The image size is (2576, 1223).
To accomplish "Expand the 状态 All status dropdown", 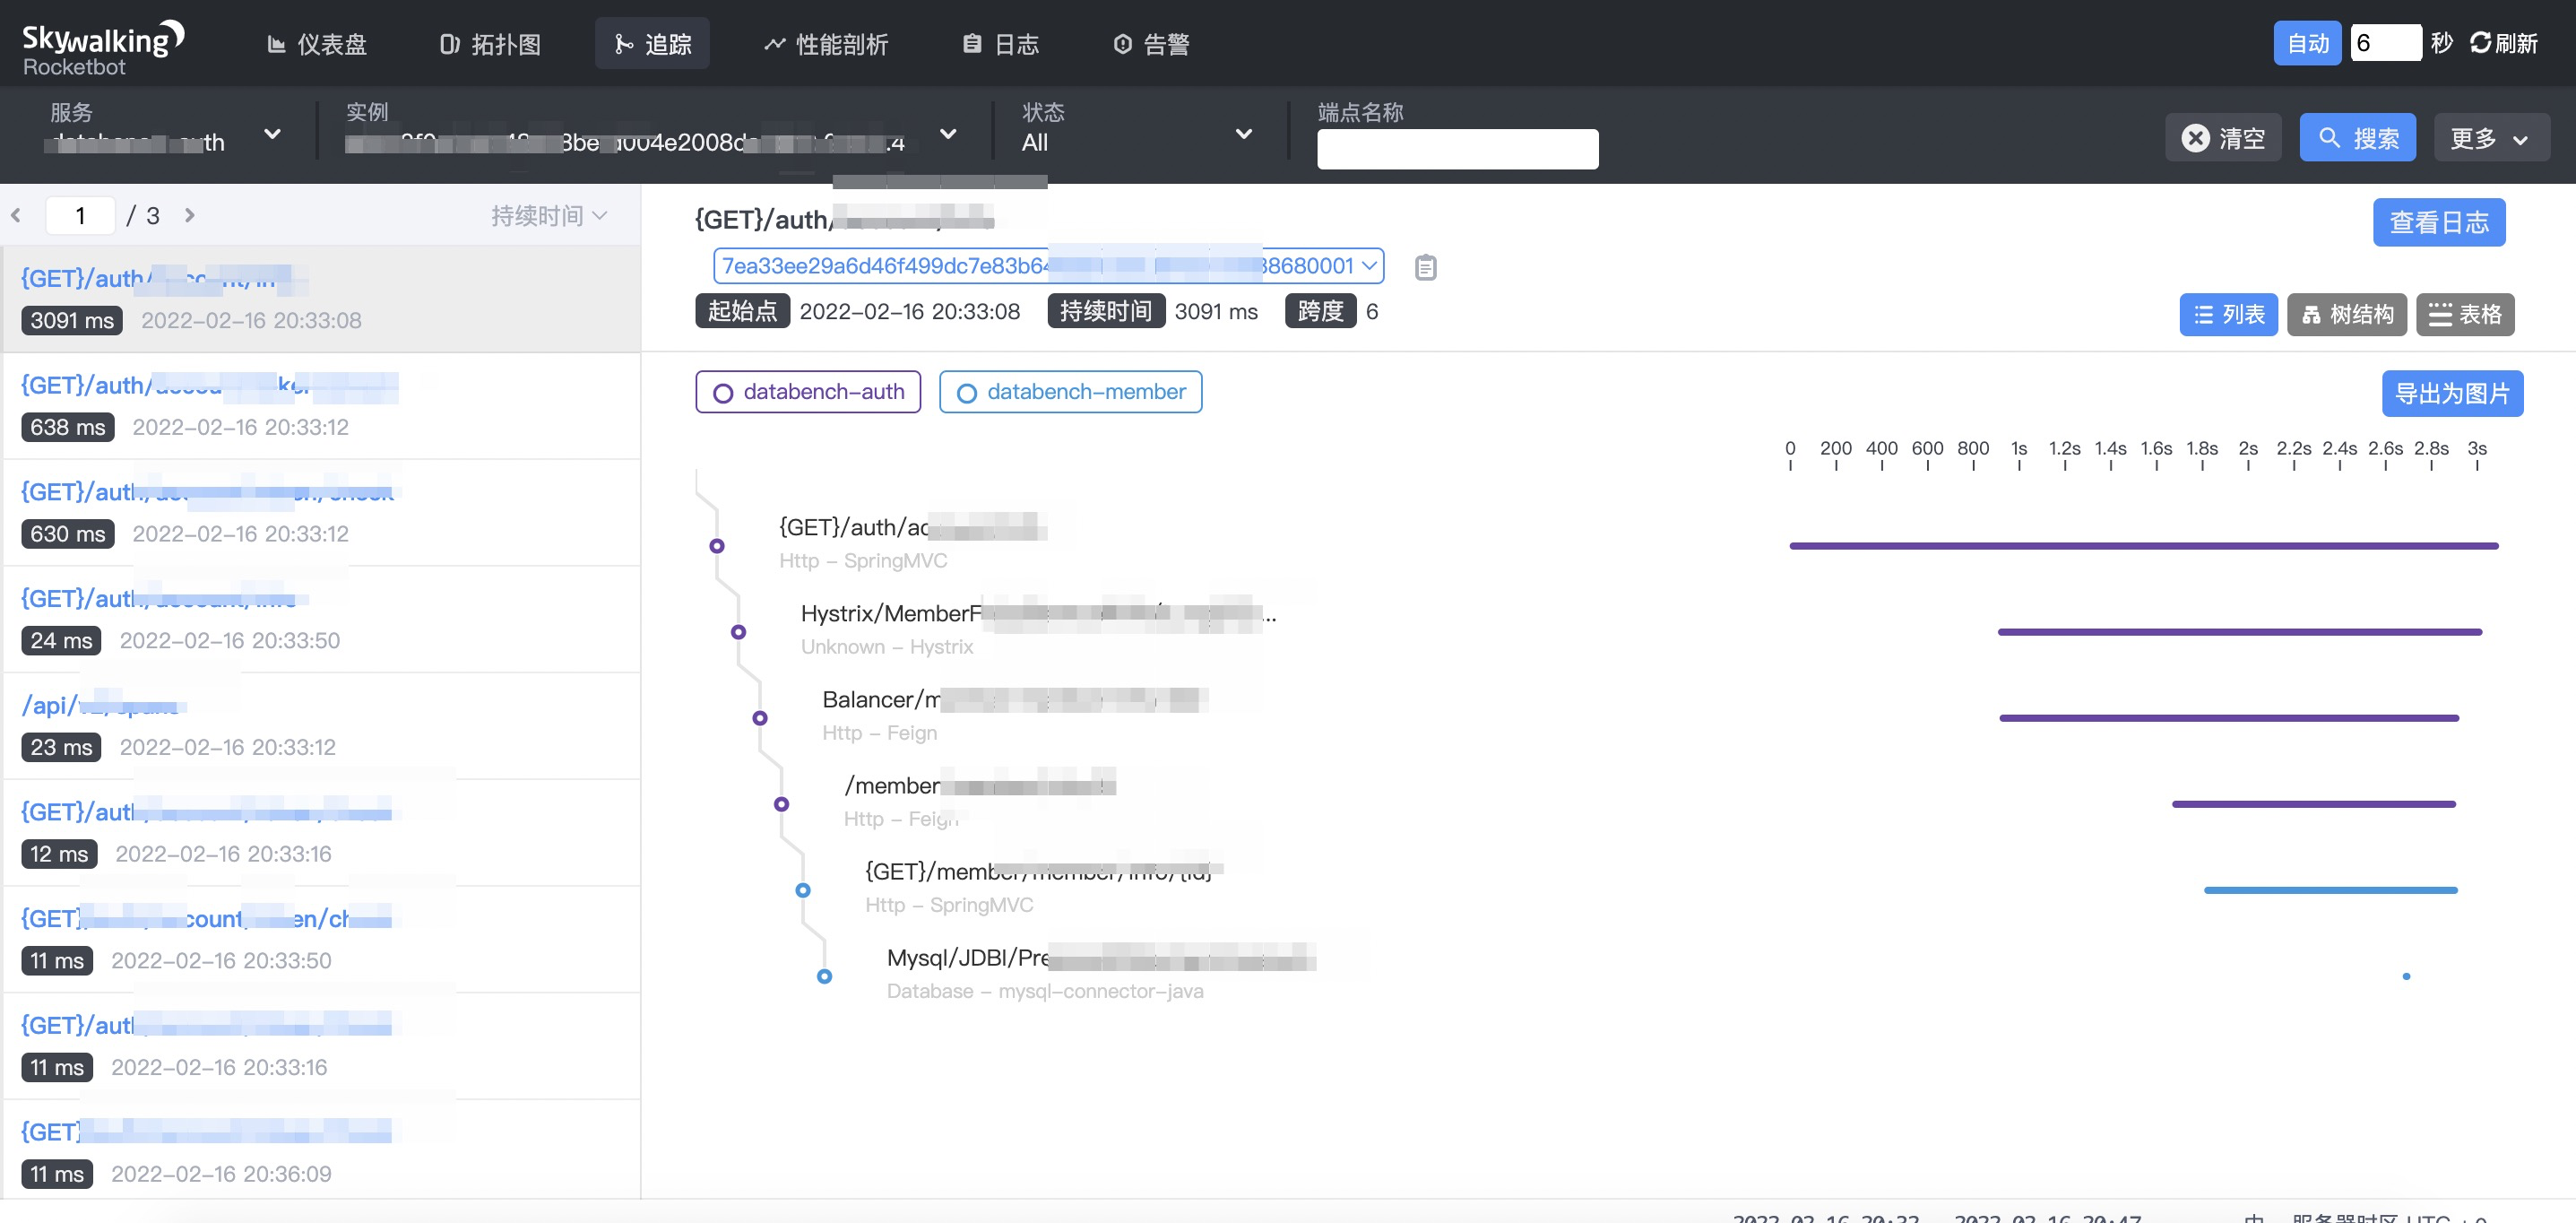I will point(1136,135).
